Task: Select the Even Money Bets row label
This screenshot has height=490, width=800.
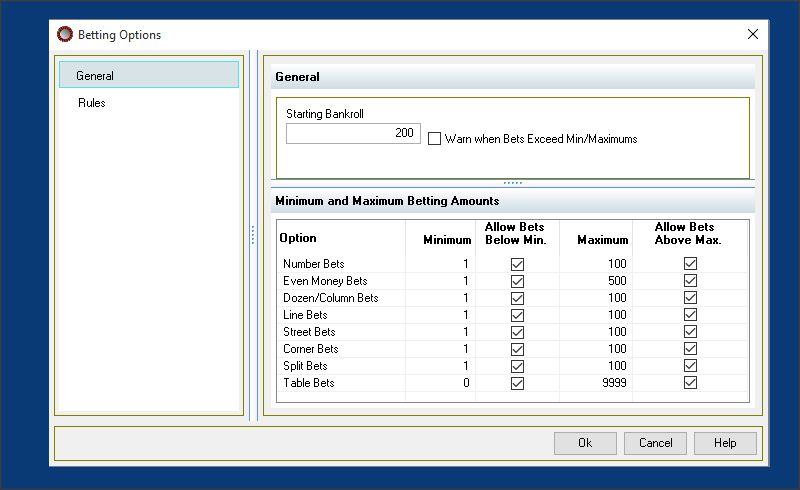Action: [325, 281]
